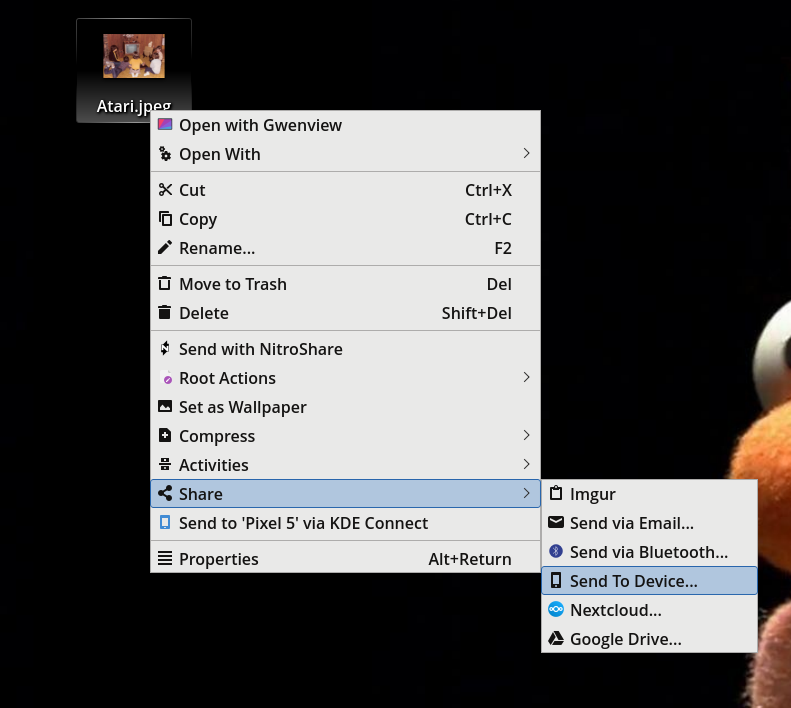Click the scissors Cut icon

pyautogui.click(x=165, y=190)
